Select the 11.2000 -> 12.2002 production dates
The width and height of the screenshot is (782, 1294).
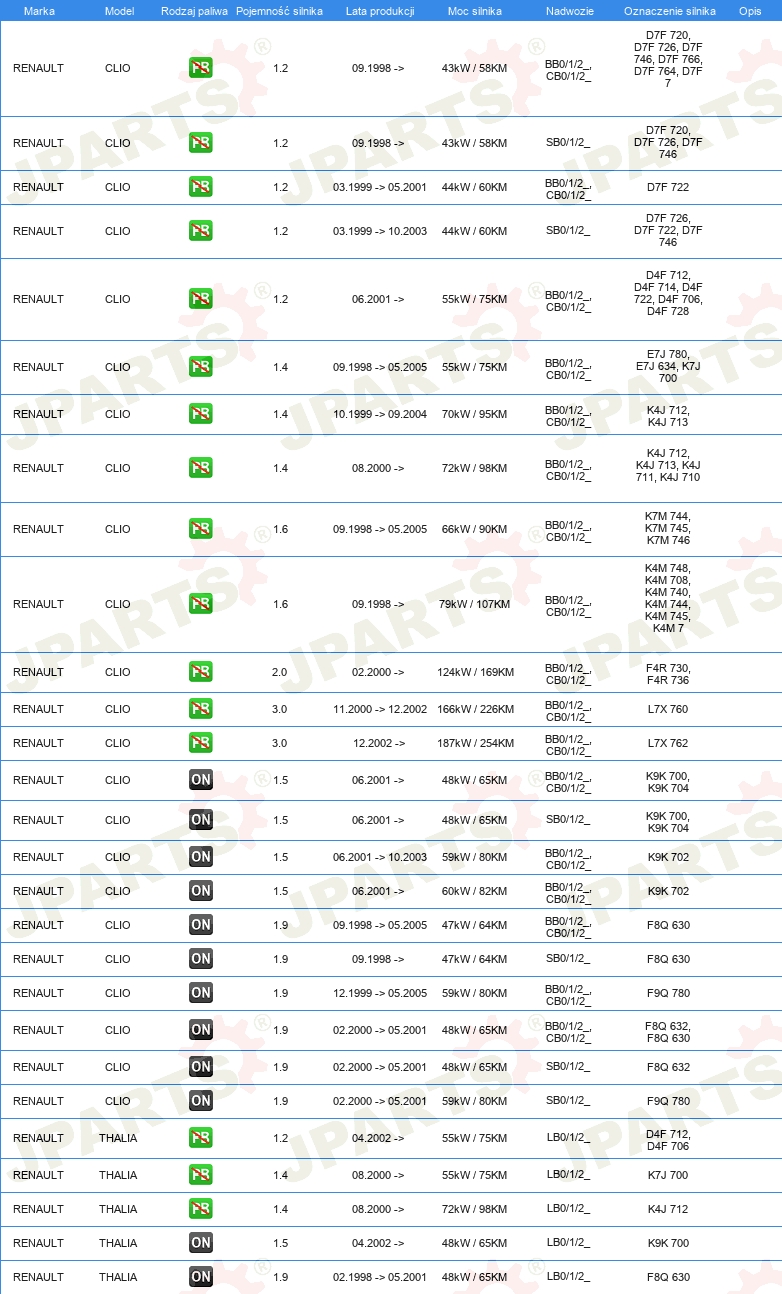pyautogui.click(x=380, y=709)
